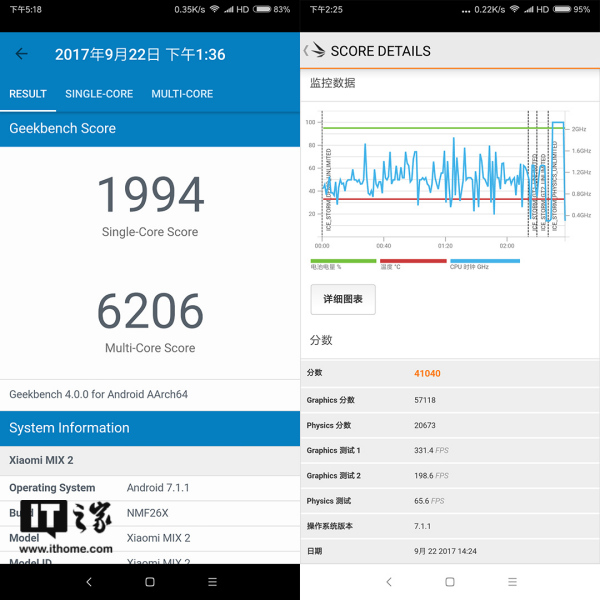Switch to the RESULT tab
600x600 pixels.
pos(28,94)
